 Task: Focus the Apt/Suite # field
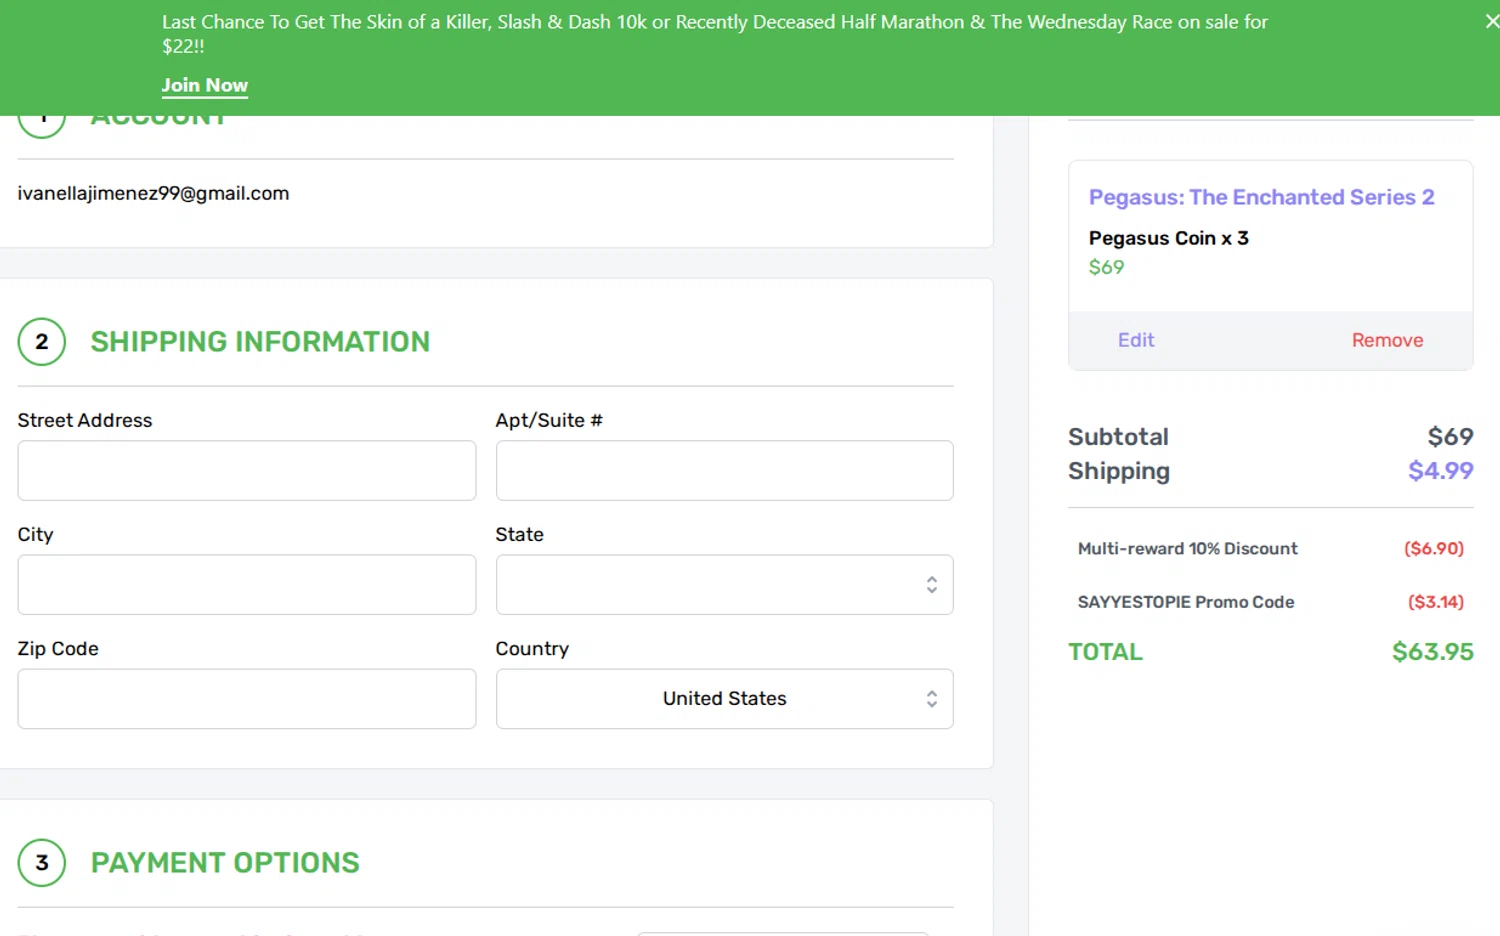pyautogui.click(x=724, y=470)
